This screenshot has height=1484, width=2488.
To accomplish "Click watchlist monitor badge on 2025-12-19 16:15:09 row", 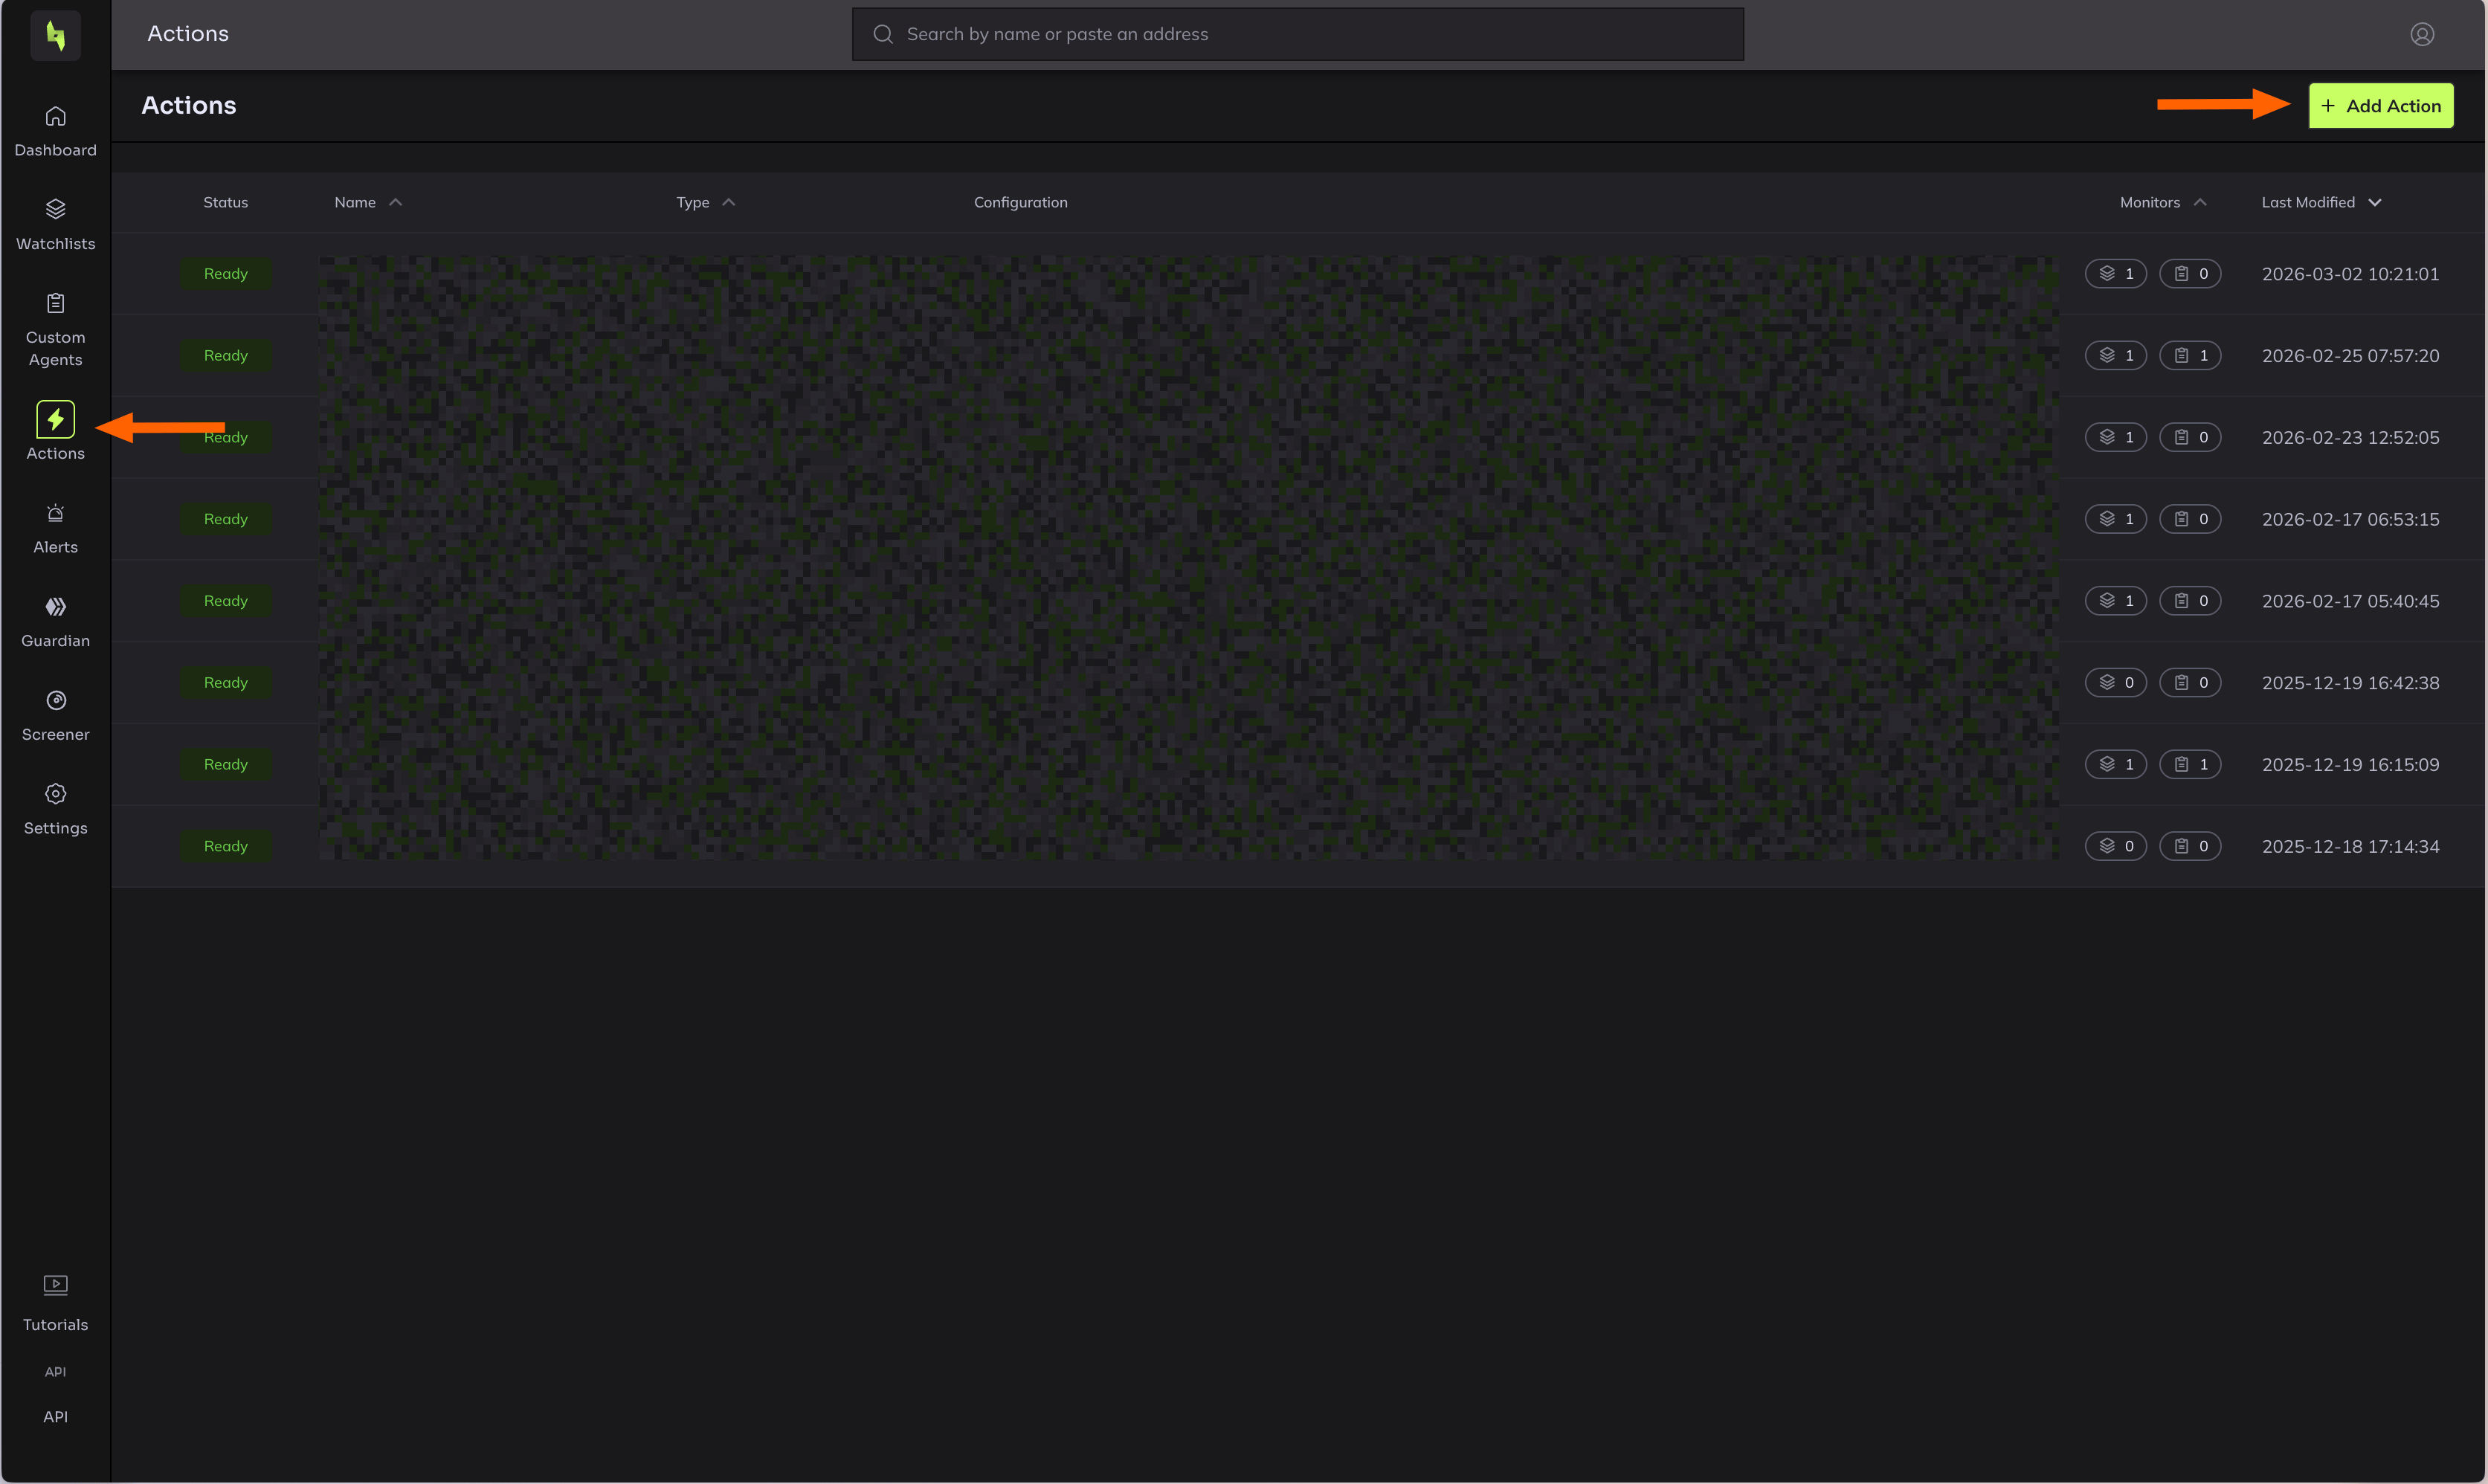I will coord(2116,764).
